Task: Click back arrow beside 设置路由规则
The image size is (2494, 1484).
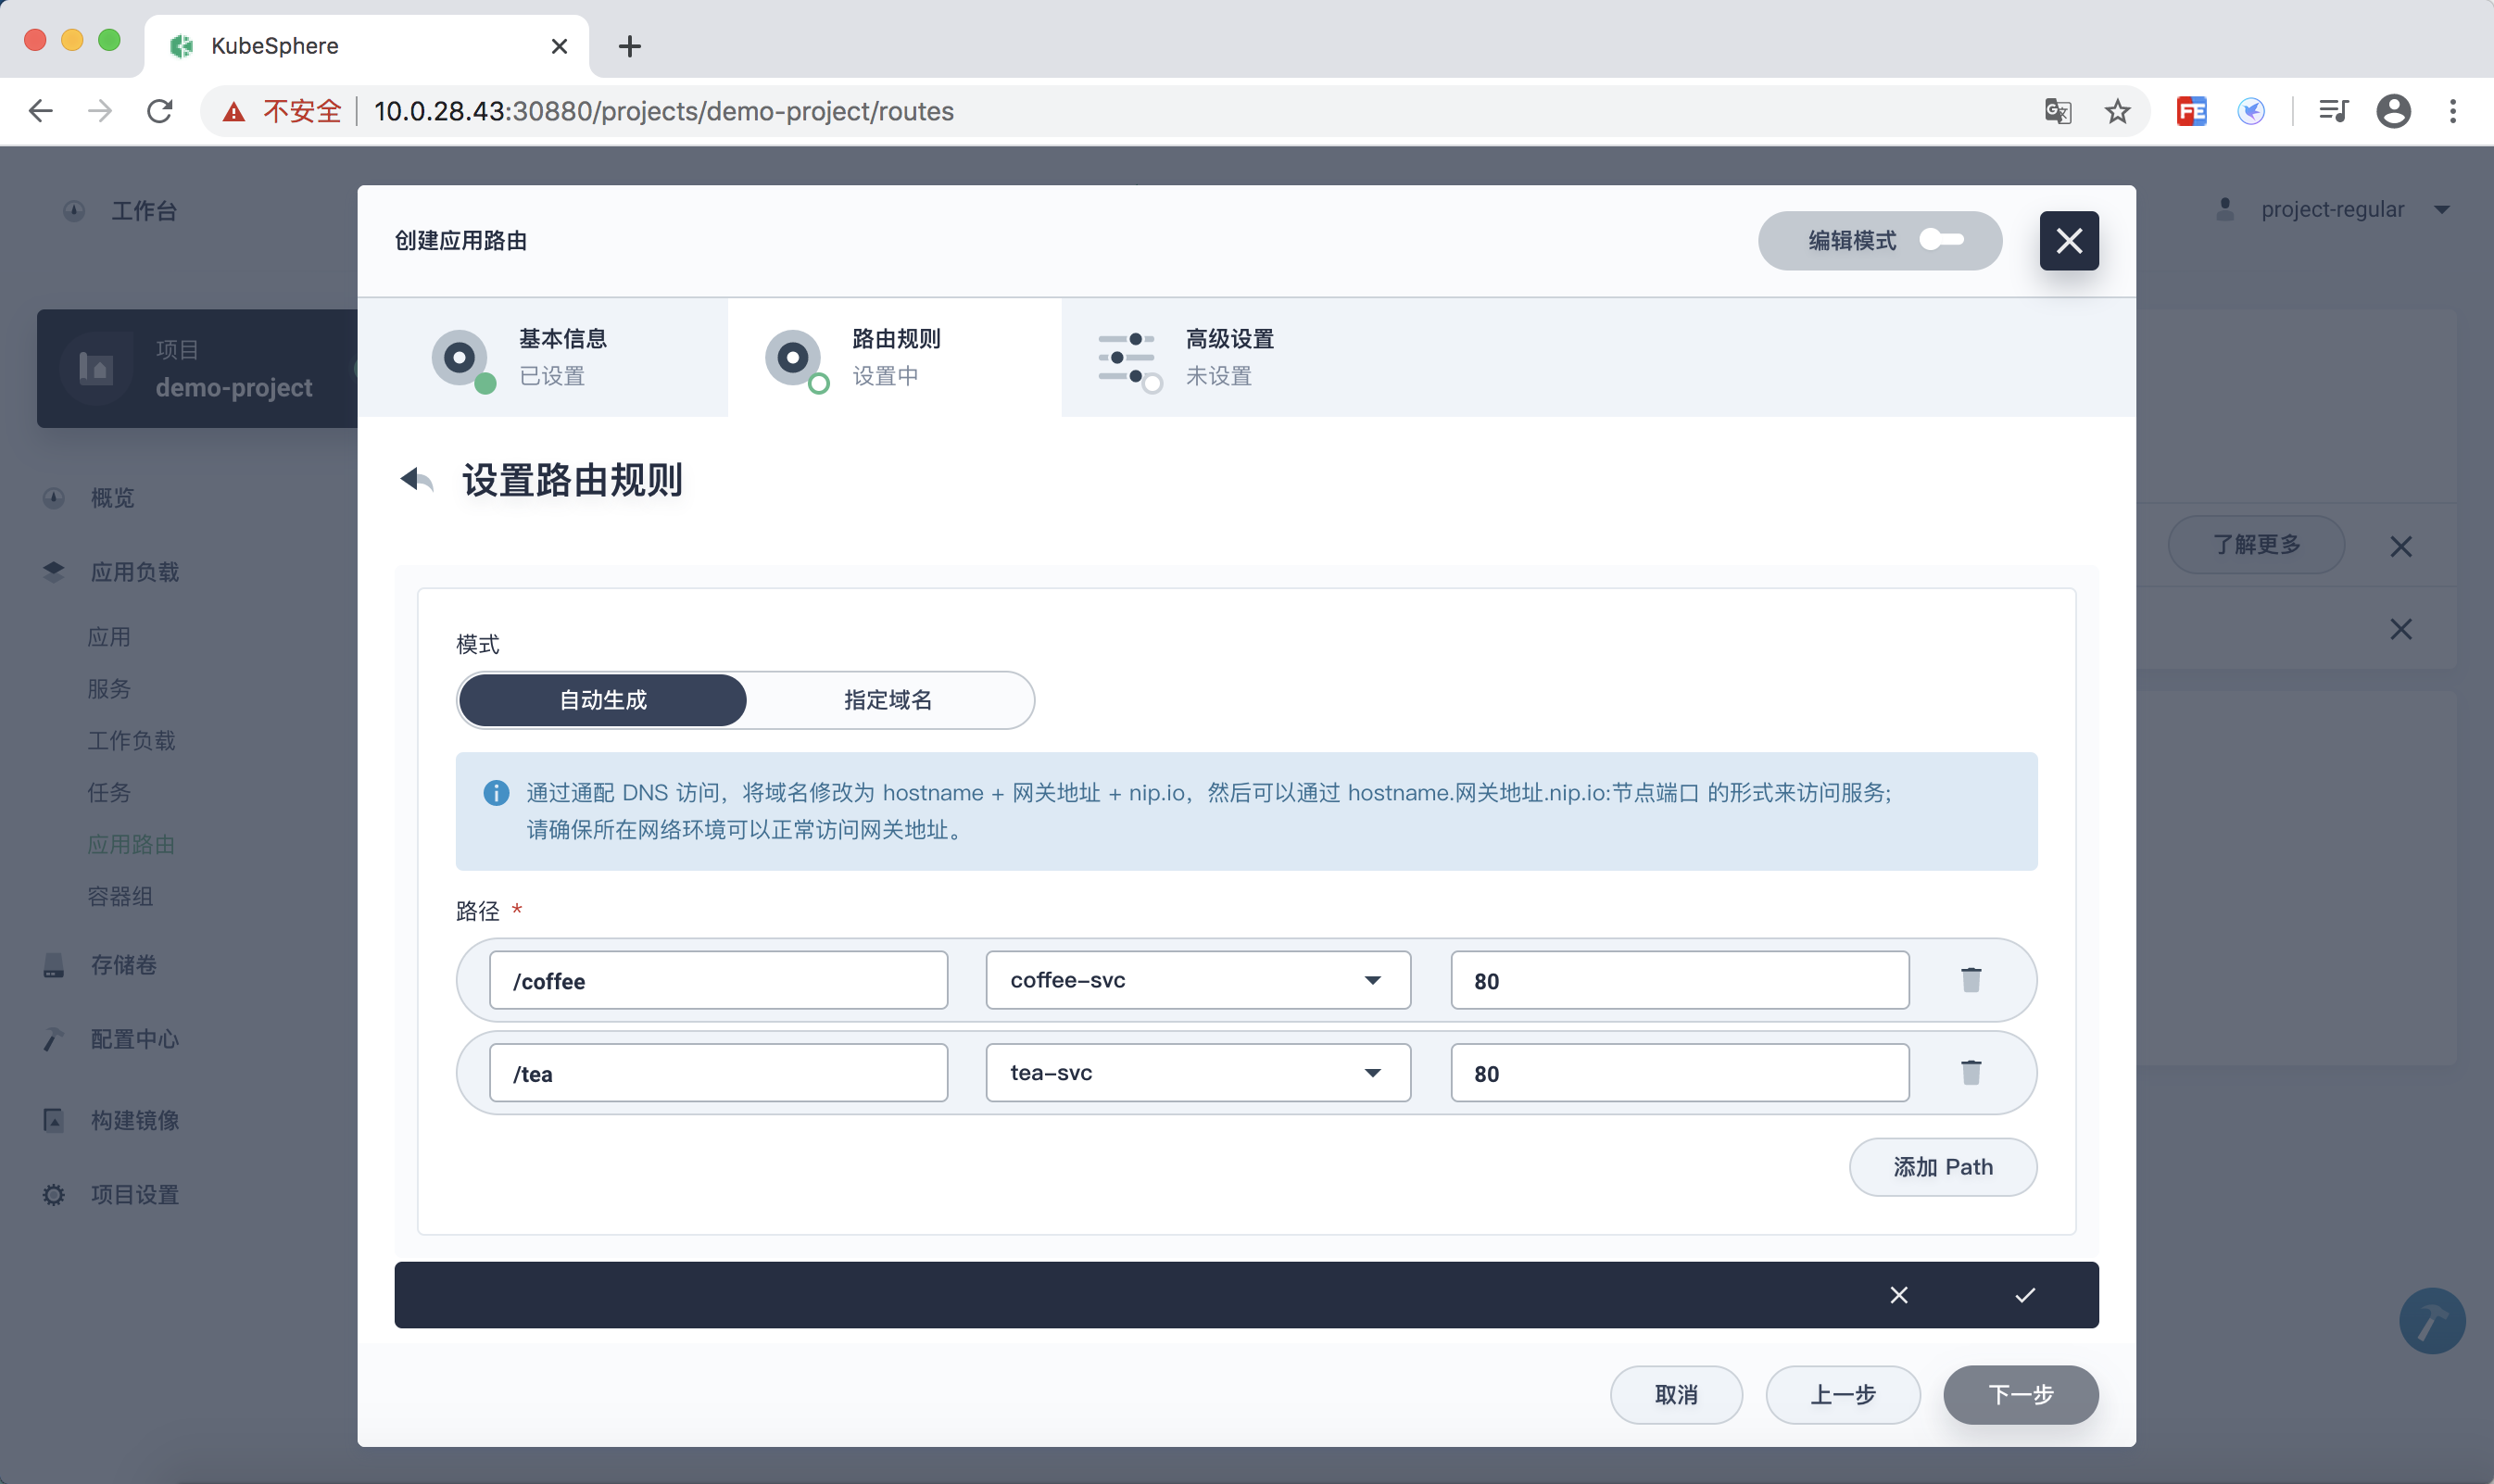Action: point(416,480)
